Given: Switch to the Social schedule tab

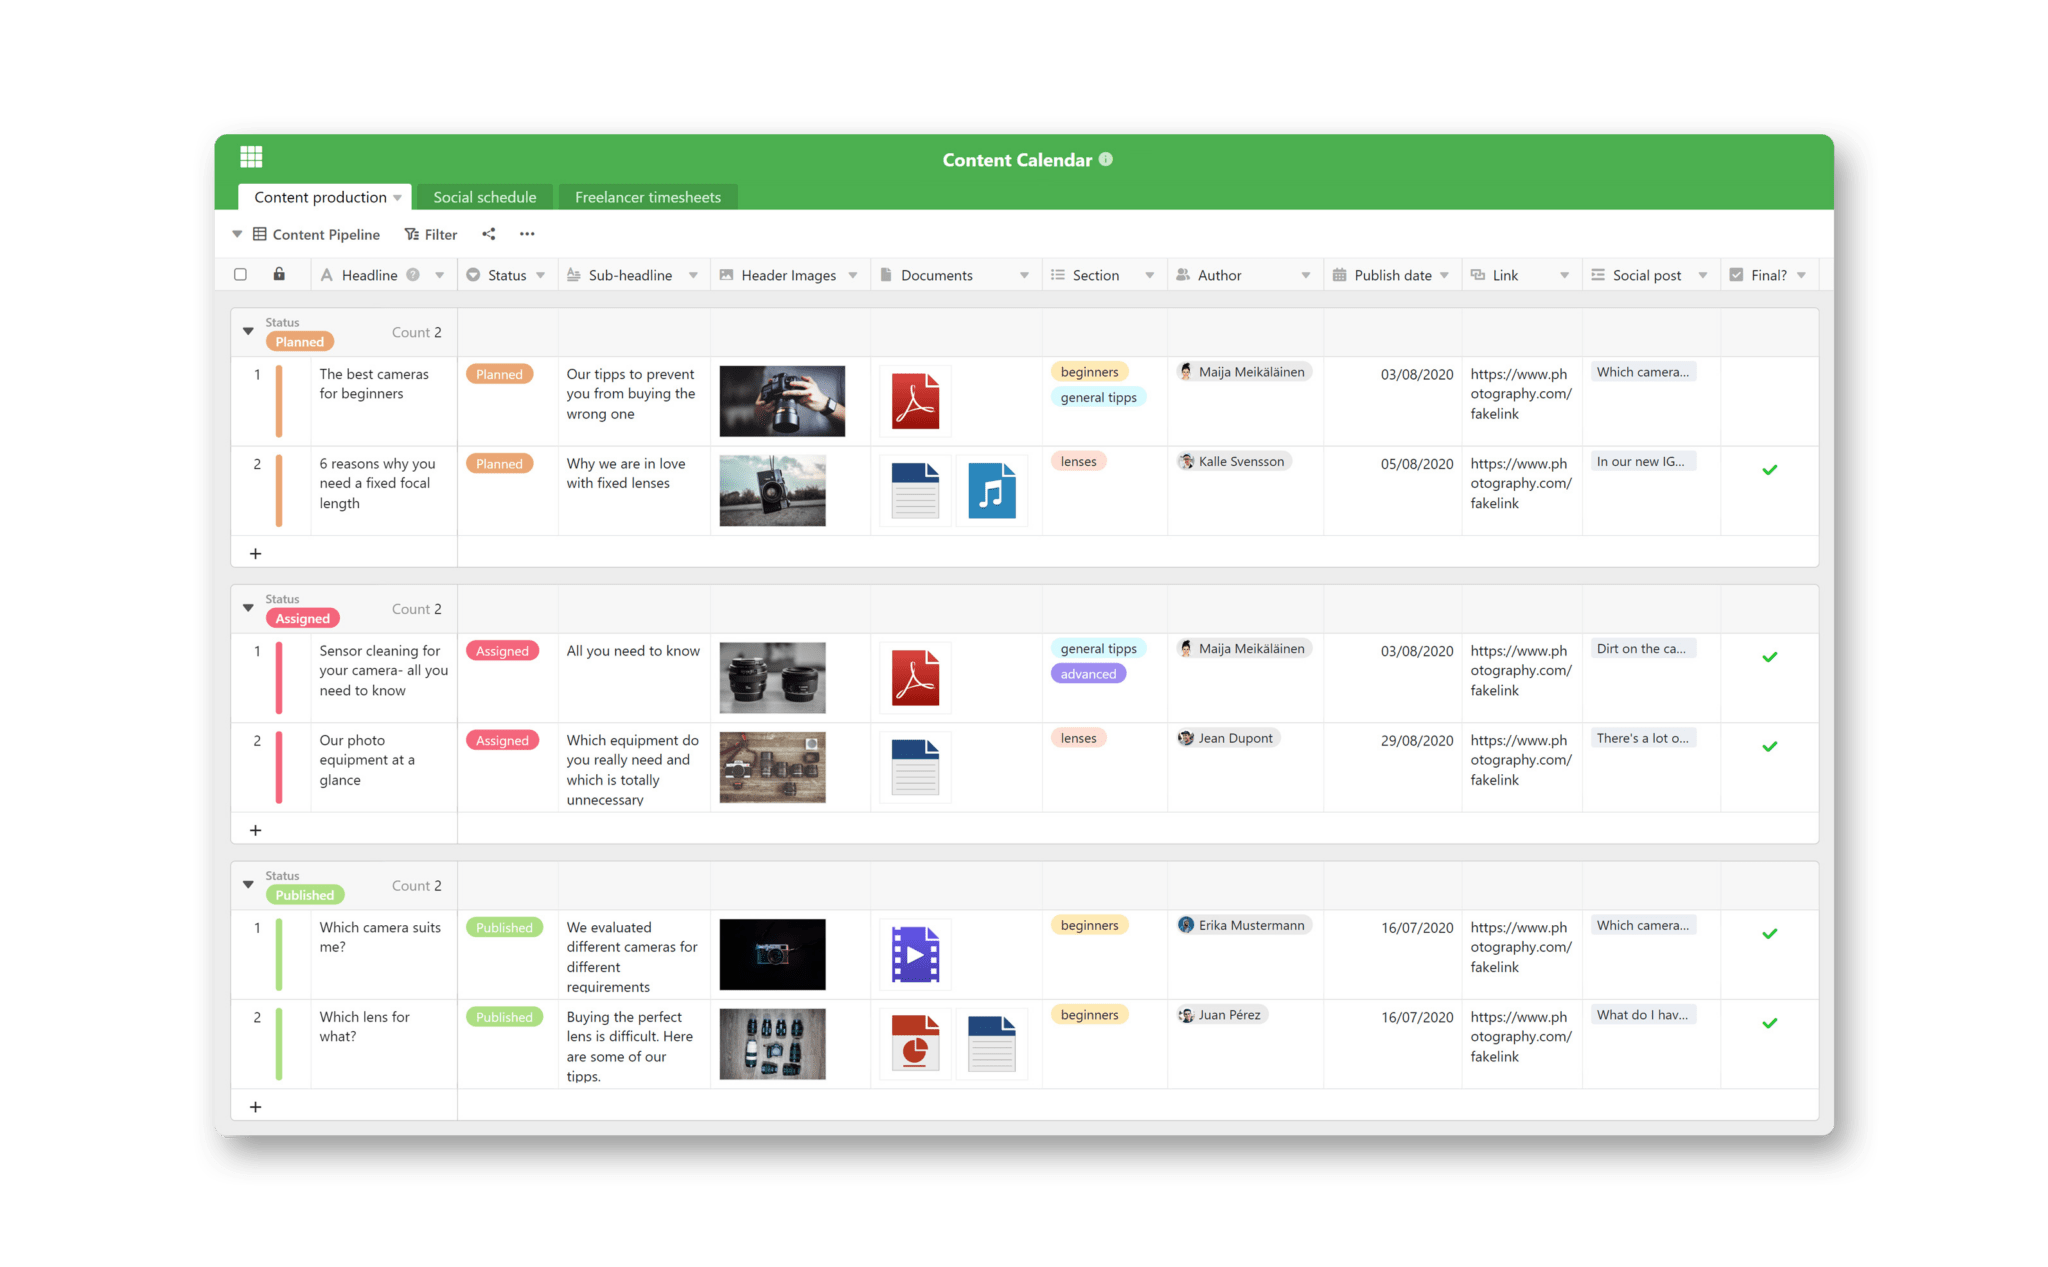Looking at the screenshot, I should [x=484, y=197].
